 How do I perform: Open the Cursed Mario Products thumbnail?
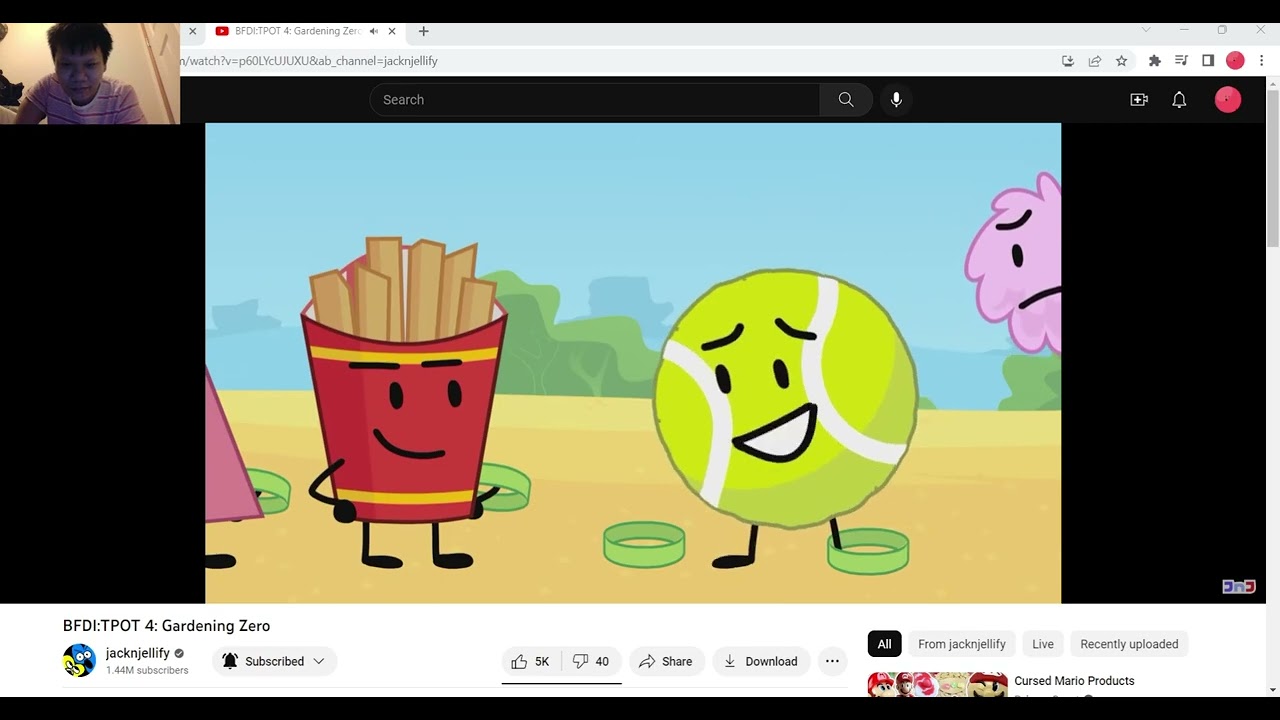(x=937, y=684)
